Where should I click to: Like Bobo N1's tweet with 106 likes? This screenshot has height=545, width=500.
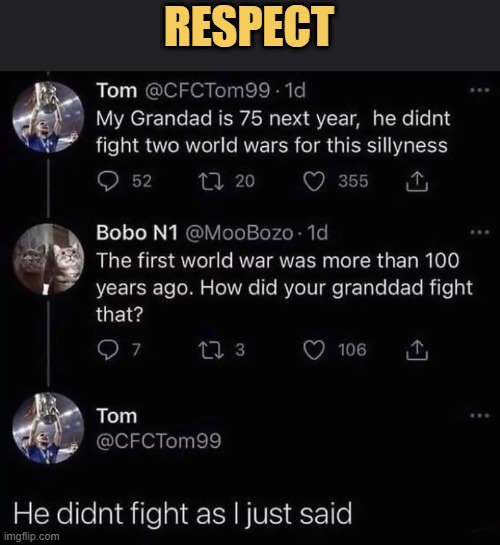[314, 350]
